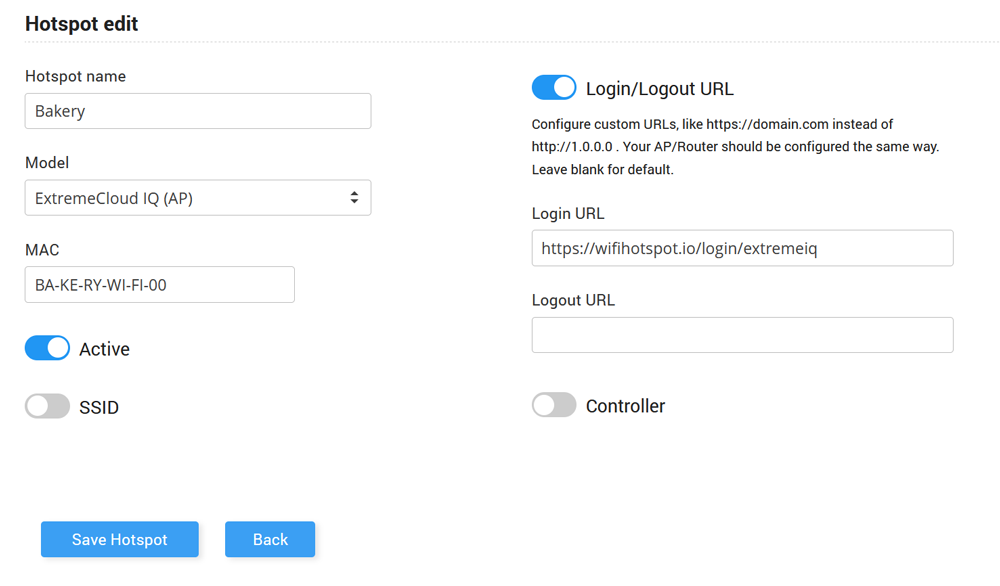Disable the Active toggle switch
This screenshot has height=586, width=1000.
click(47, 348)
